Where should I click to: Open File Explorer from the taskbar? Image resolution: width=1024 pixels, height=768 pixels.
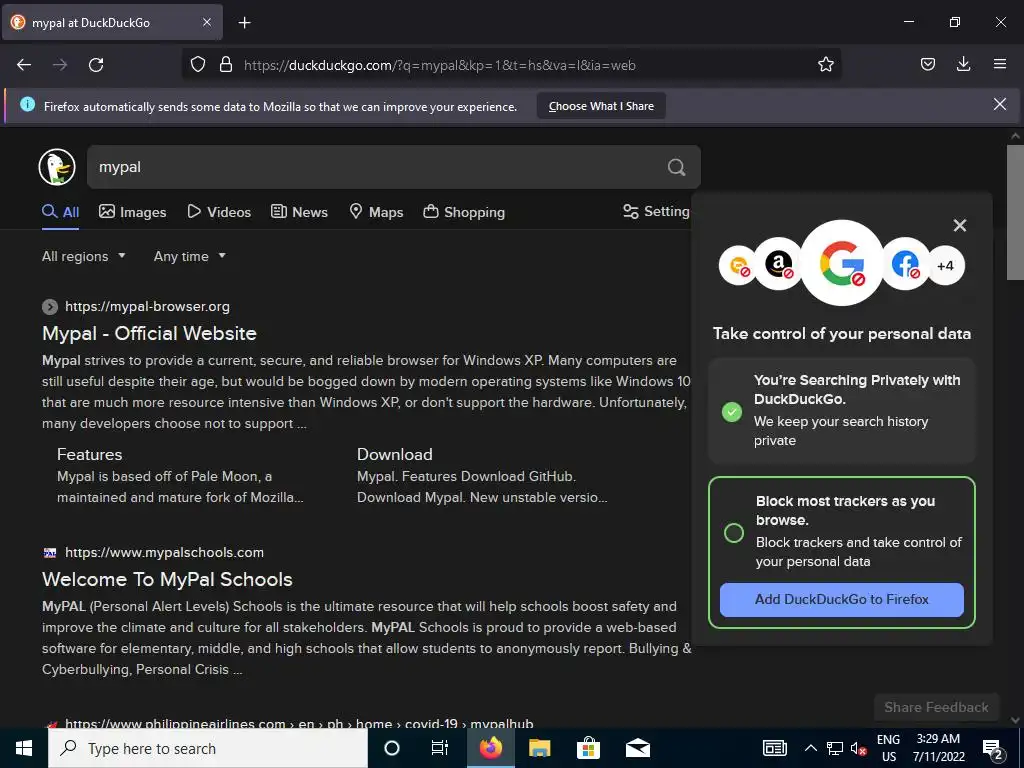(539, 748)
